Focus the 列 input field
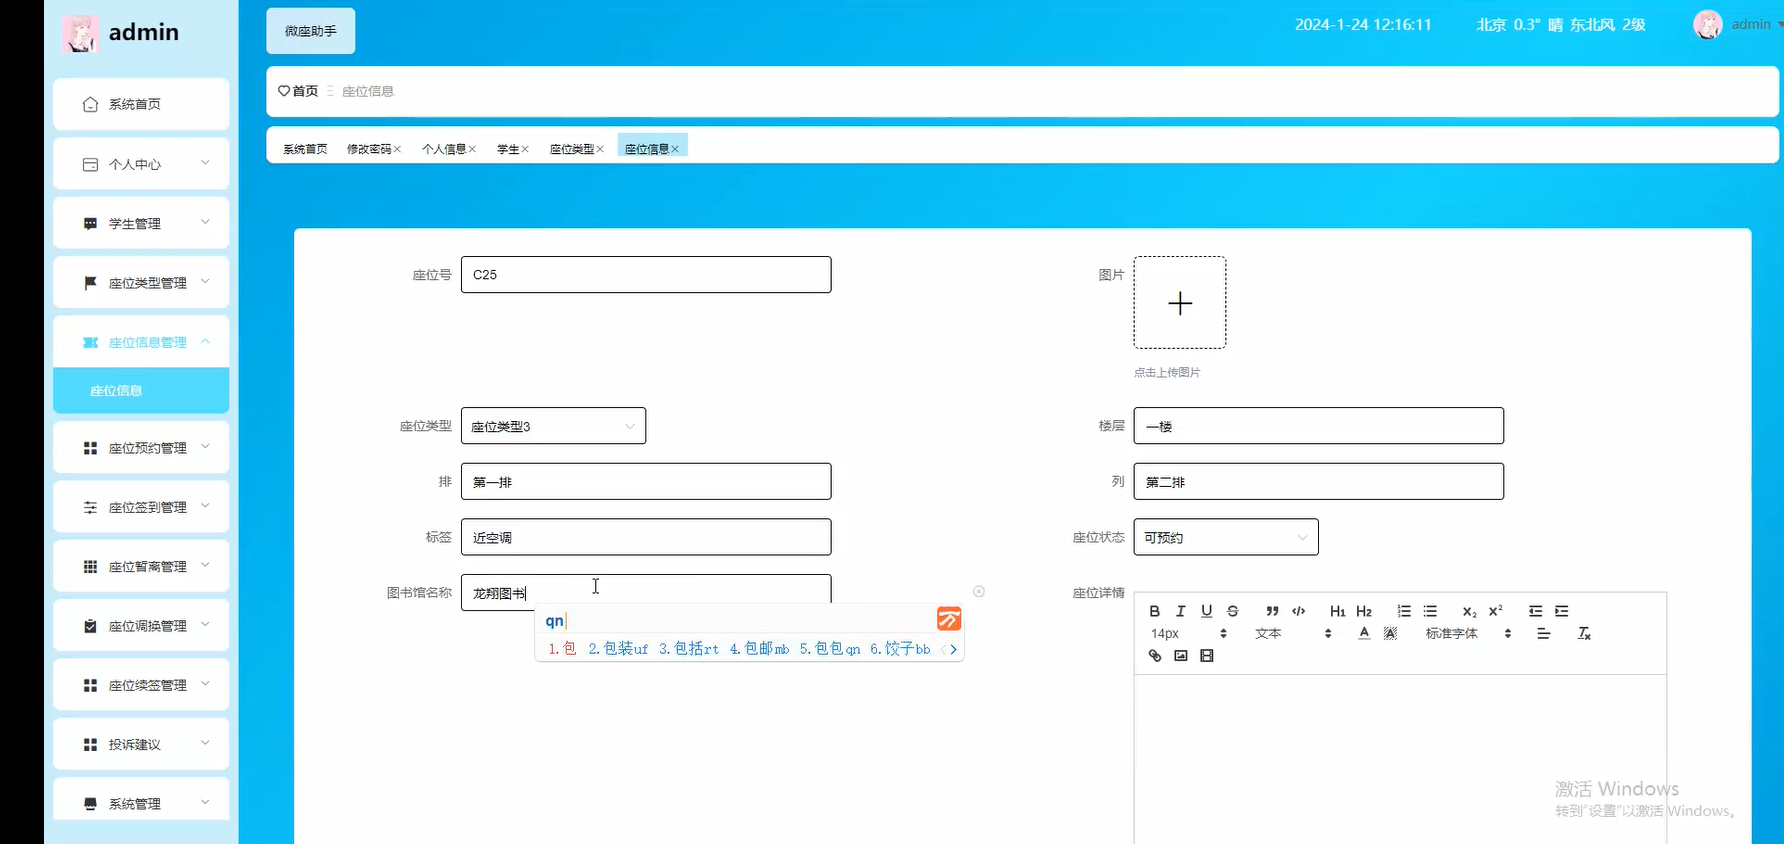 click(x=1319, y=481)
